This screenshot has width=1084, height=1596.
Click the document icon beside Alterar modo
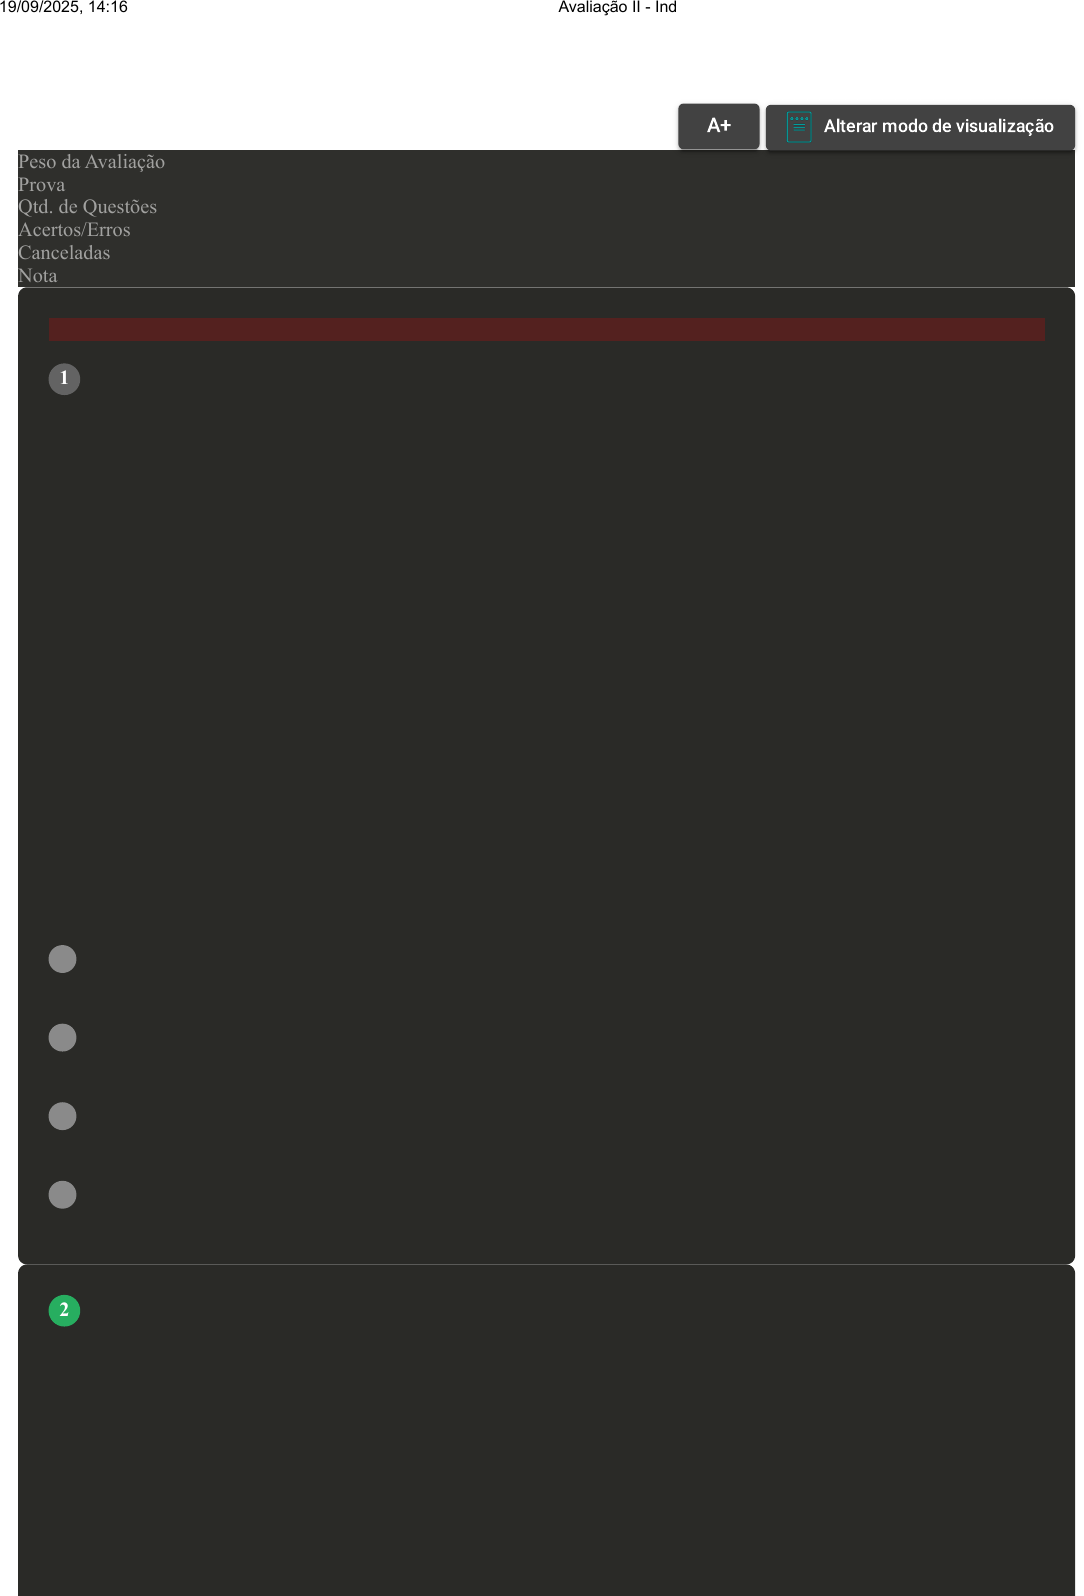[799, 127]
